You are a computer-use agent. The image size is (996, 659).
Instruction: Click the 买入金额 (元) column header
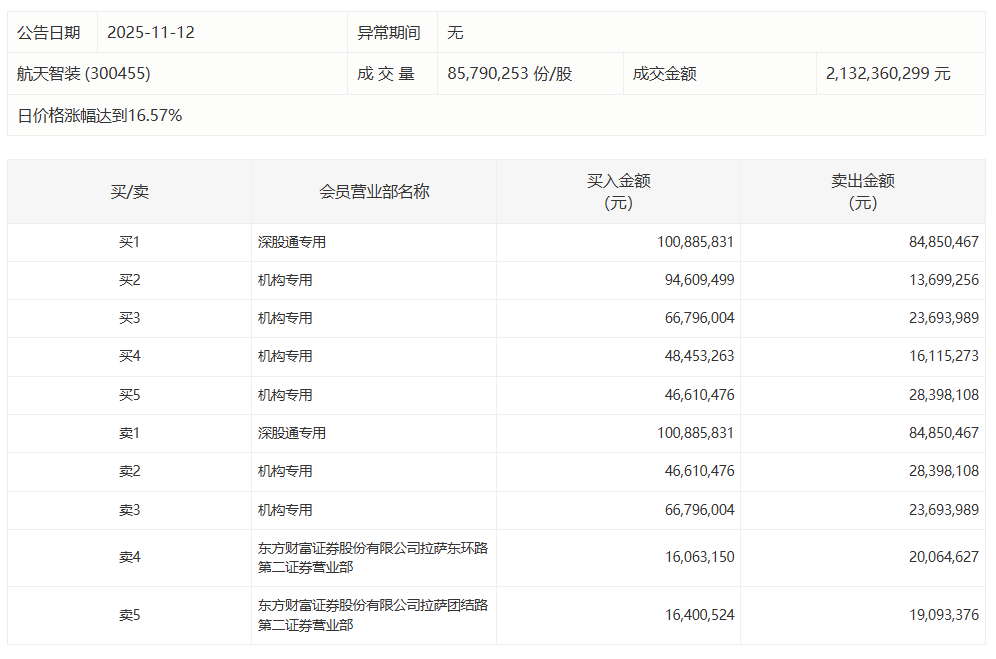[x=618, y=191]
